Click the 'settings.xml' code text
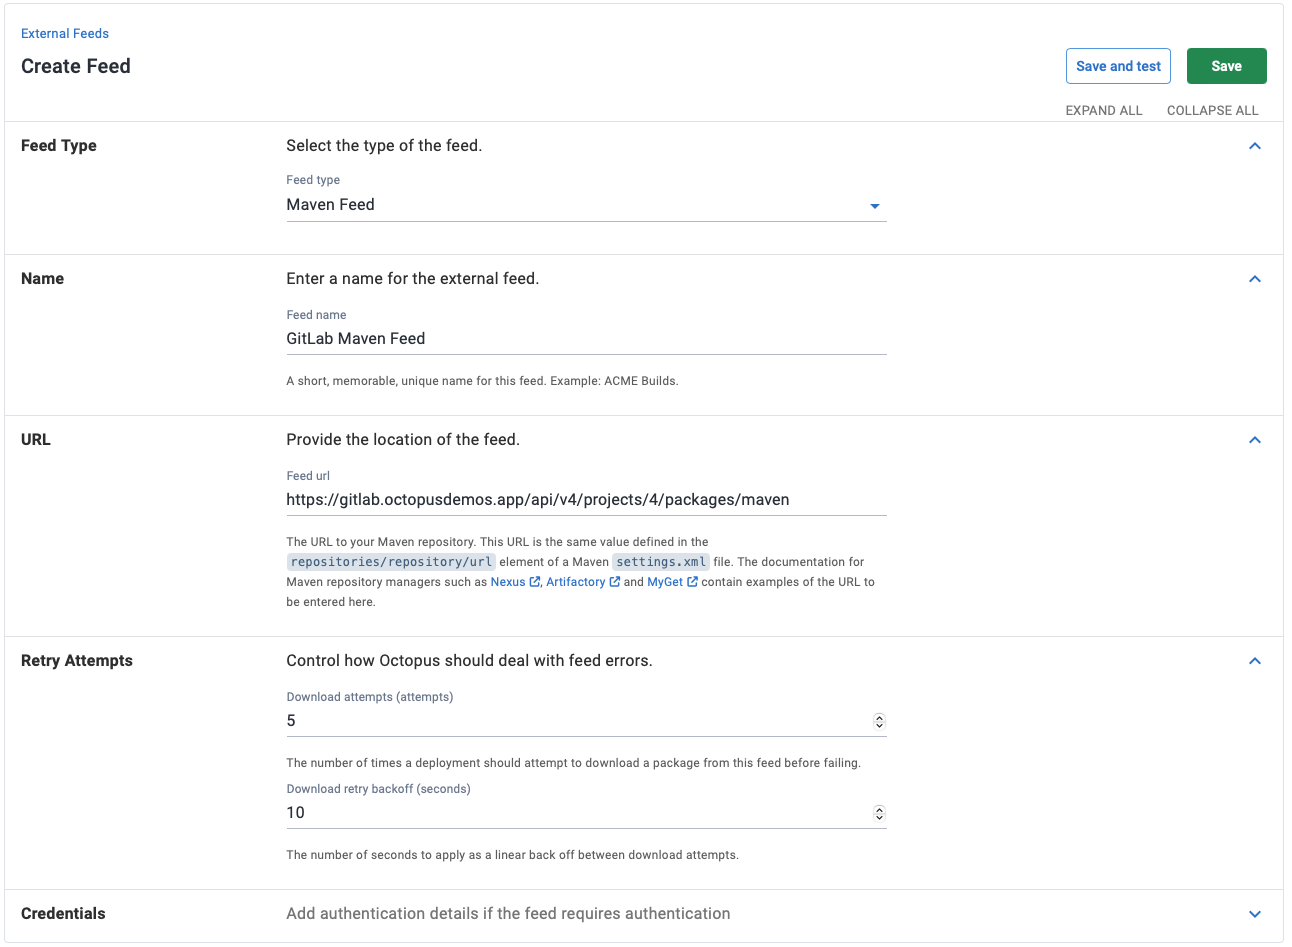Image resolution: width=1292 pixels, height=947 pixels. pyautogui.click(x=661, y=562)
